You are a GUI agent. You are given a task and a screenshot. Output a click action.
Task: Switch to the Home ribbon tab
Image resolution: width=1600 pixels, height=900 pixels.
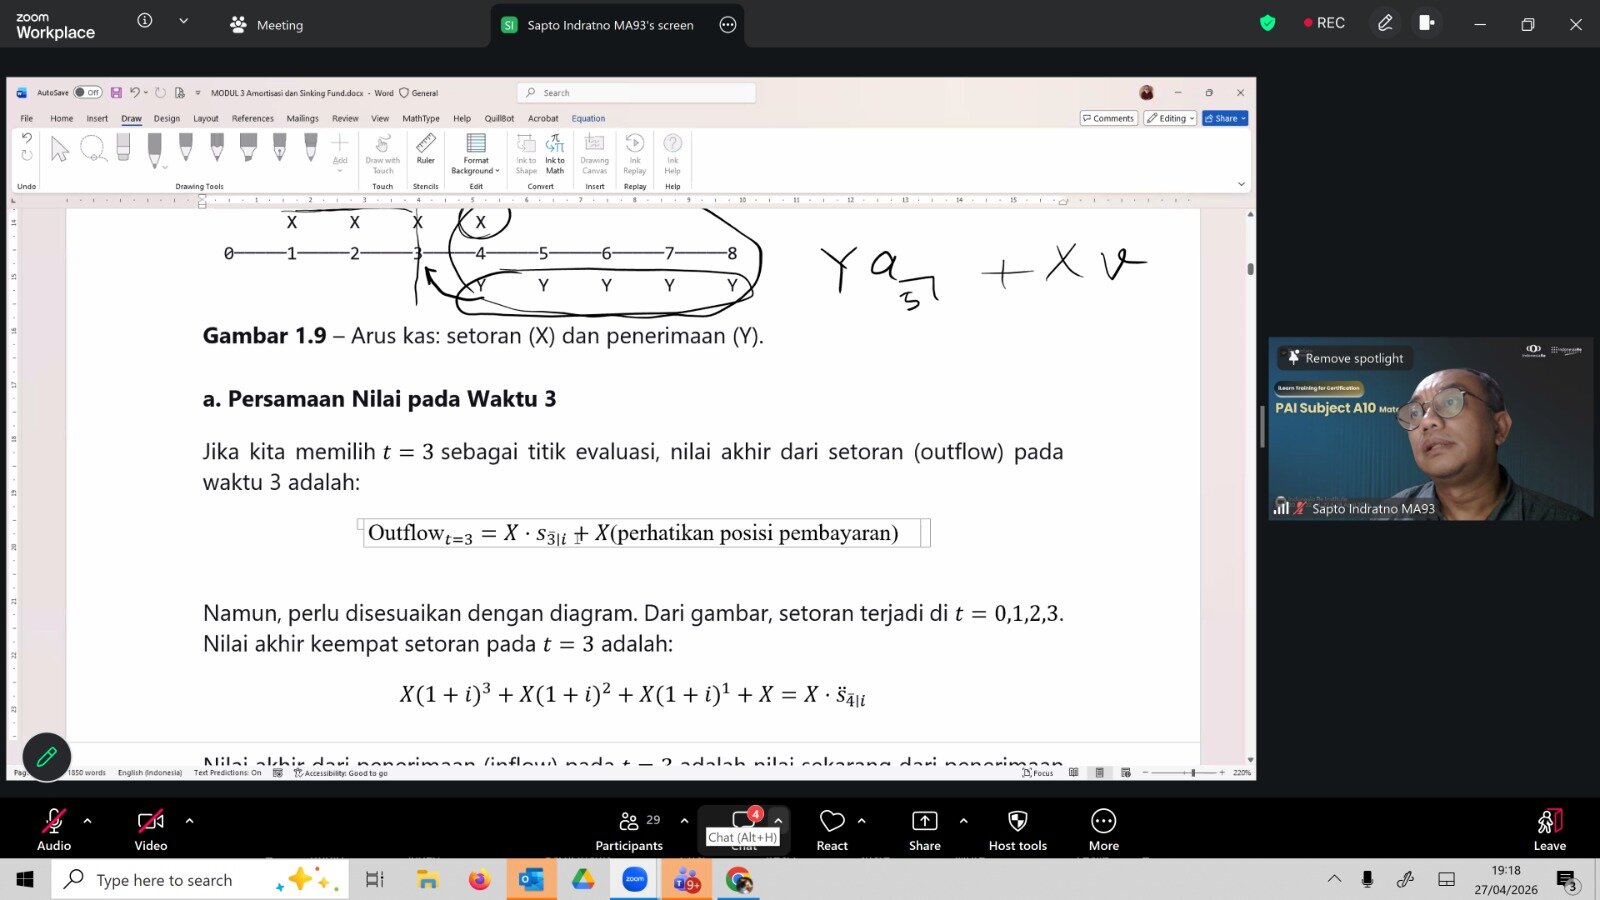click(x=62, y=119)
